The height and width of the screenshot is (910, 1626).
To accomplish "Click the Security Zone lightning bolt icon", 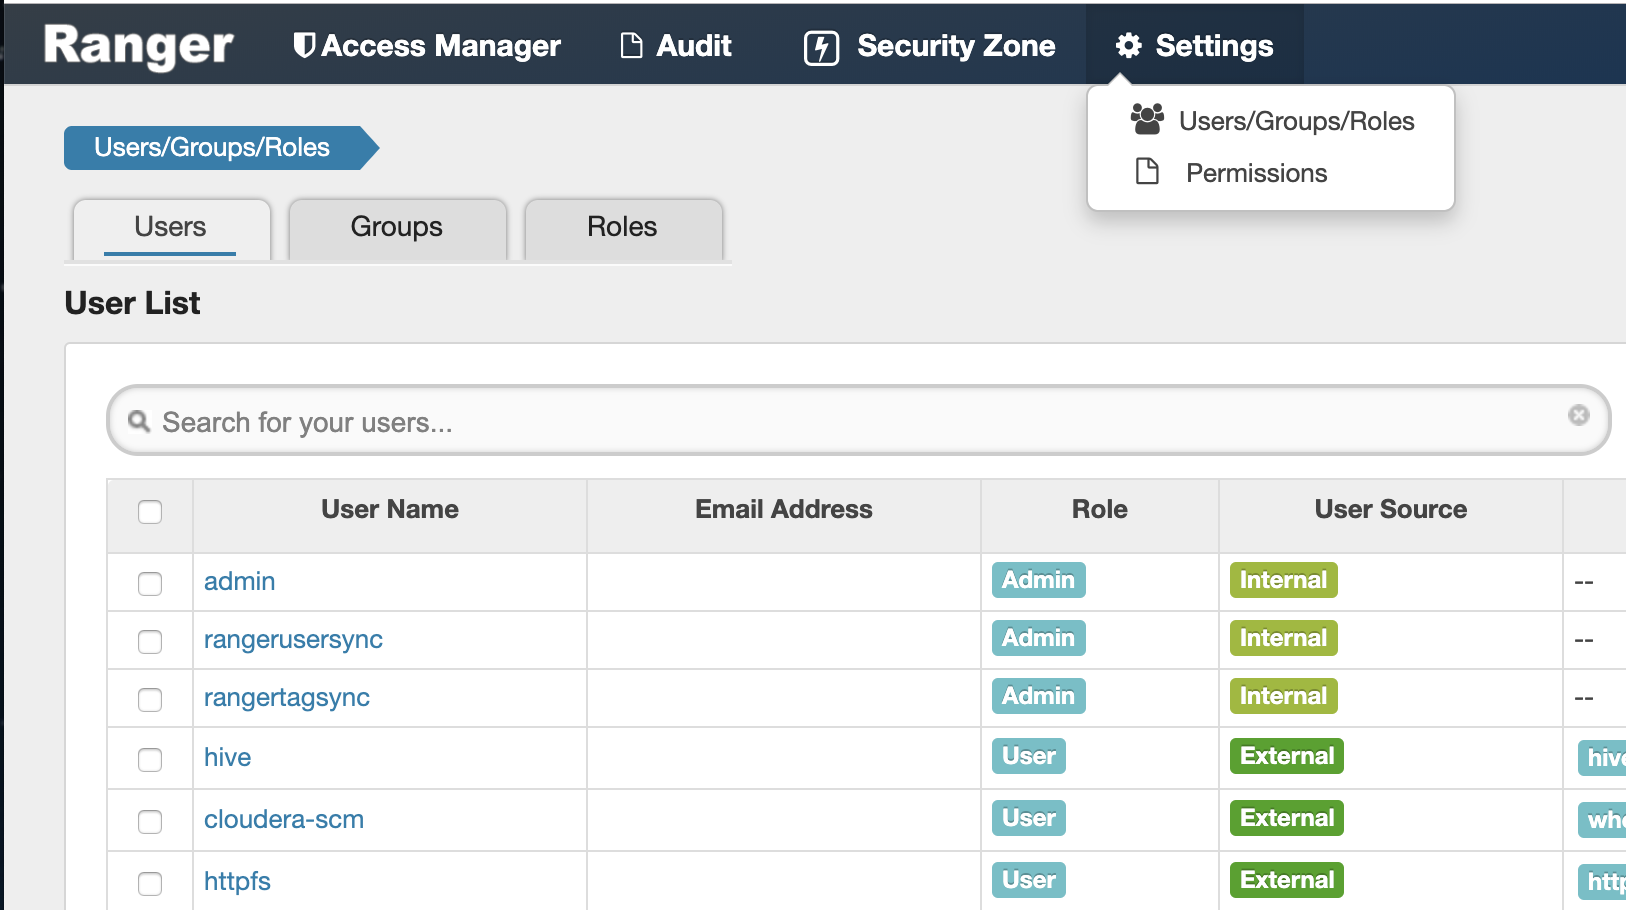I will coord(821,47).
